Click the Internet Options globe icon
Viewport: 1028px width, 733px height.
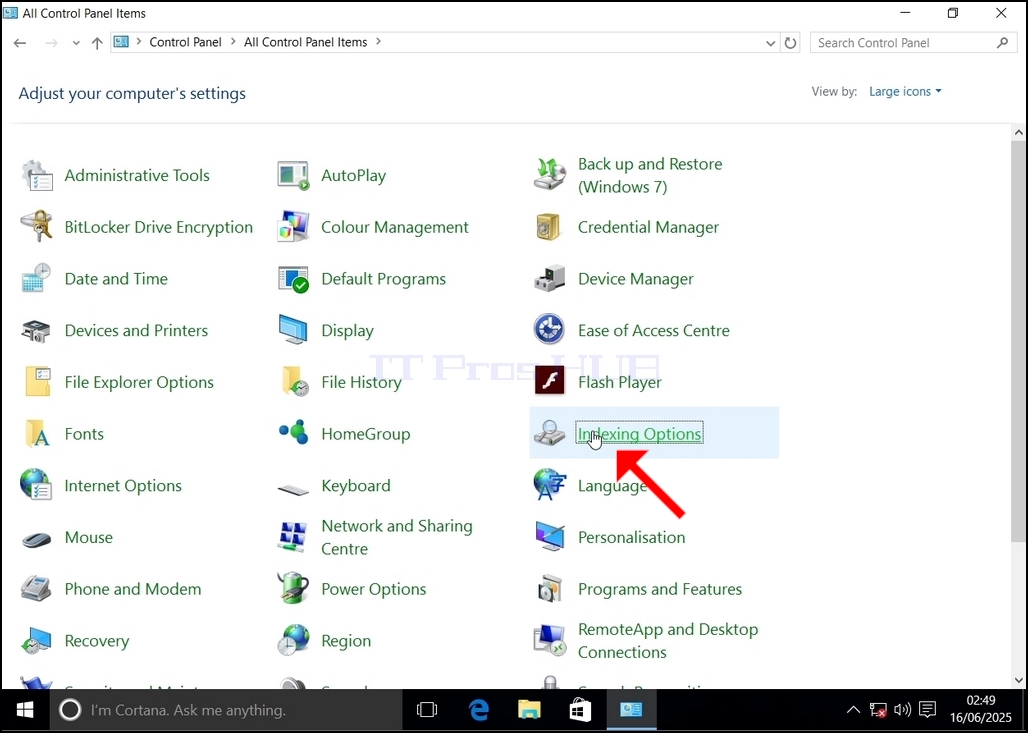pos(37,485)
